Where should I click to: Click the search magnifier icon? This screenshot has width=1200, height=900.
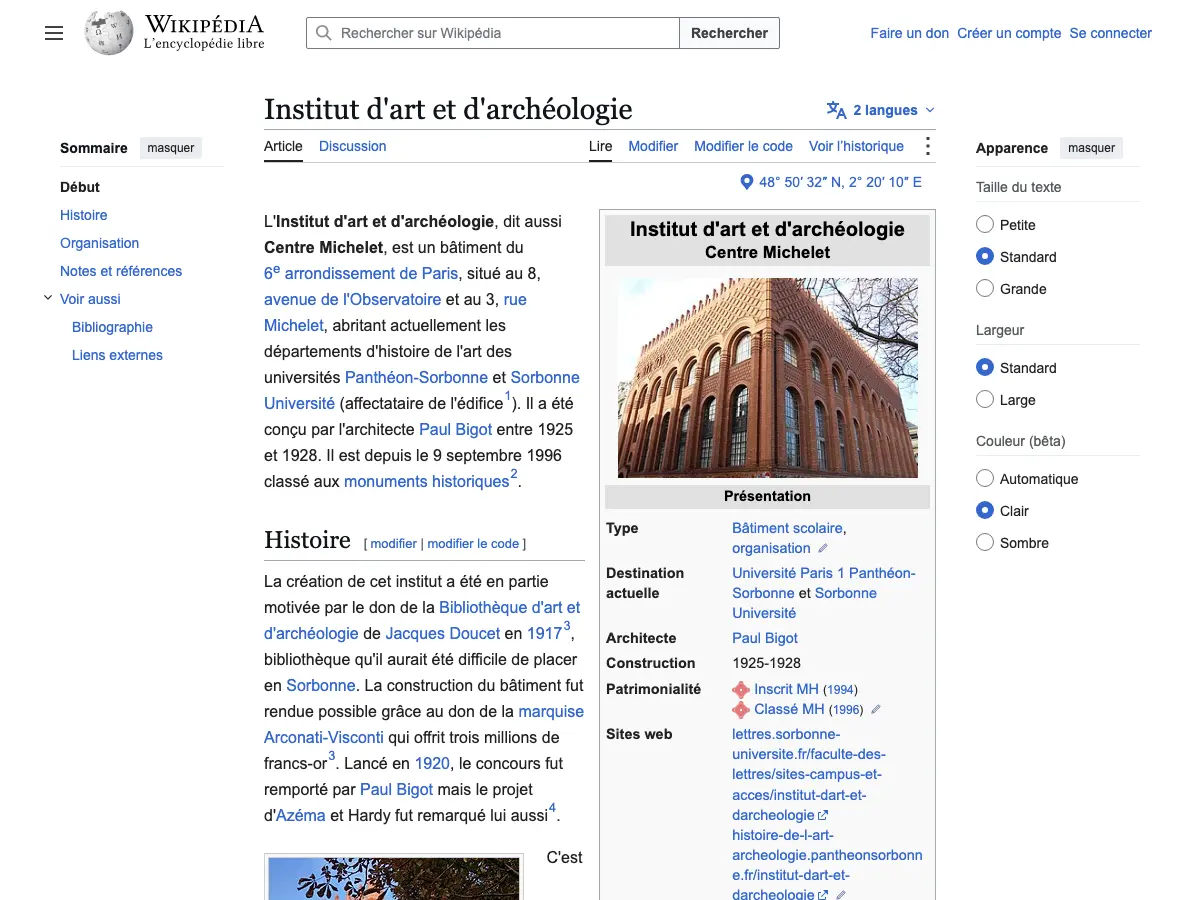click(323, 33)
